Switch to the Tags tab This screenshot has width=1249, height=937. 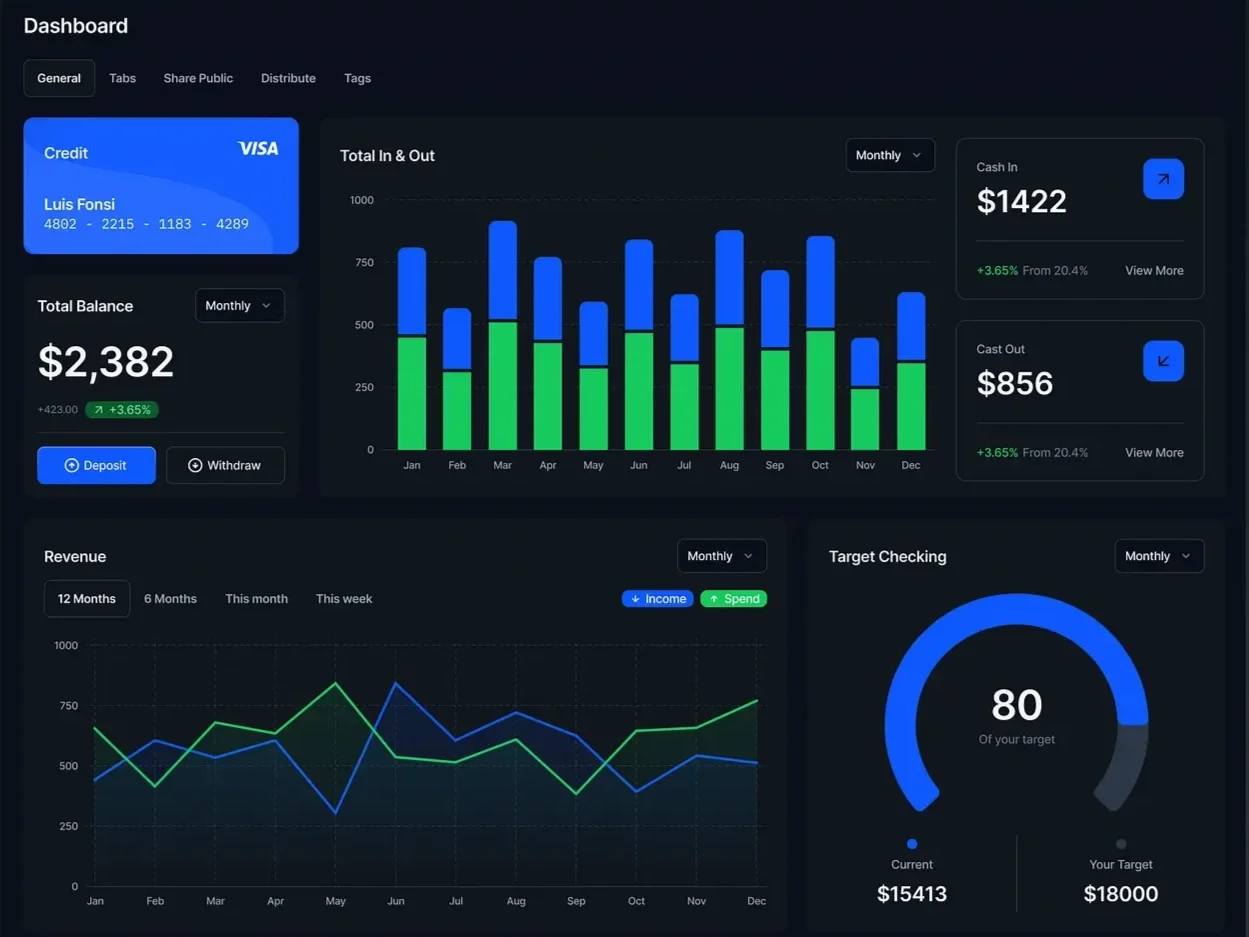coord(357,78)
